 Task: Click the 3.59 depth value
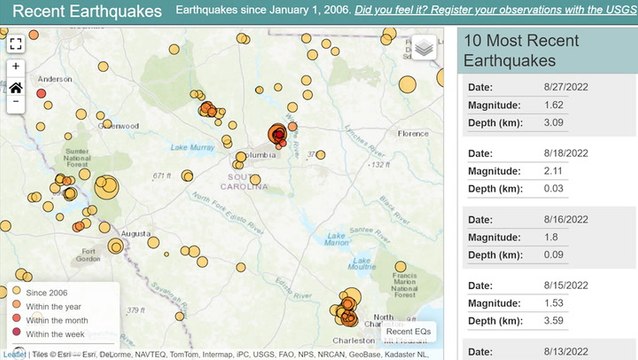coord(554,321)
